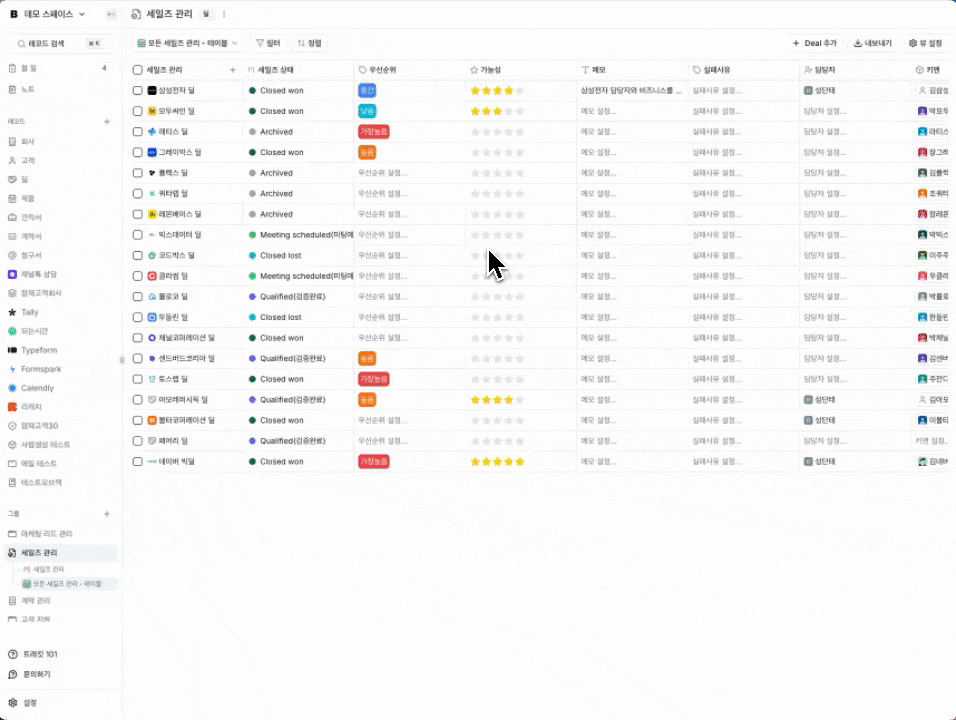Open 정렬 sort options
Screen dimensions: 956x720
coord(309,43)
